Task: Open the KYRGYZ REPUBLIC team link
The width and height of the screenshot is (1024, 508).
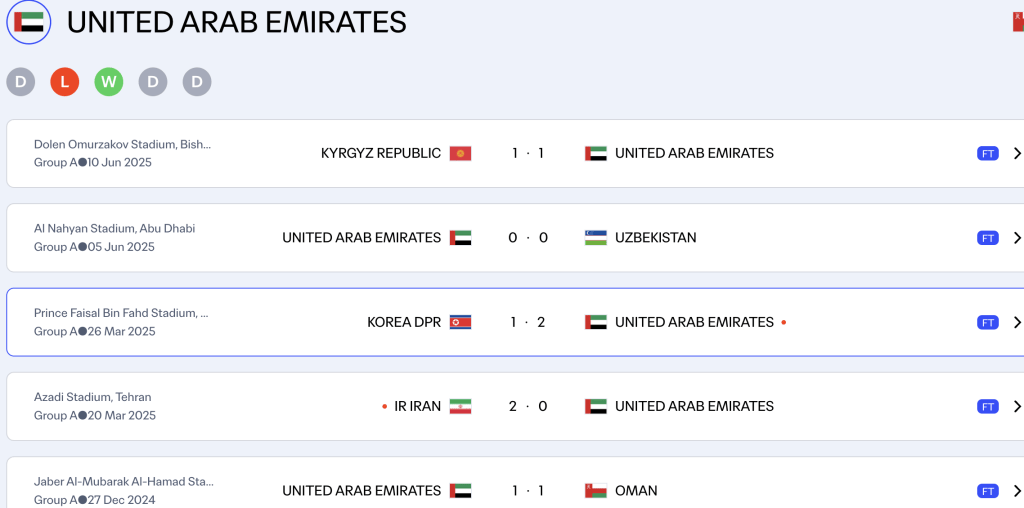Action: click(x=380, y=153)
